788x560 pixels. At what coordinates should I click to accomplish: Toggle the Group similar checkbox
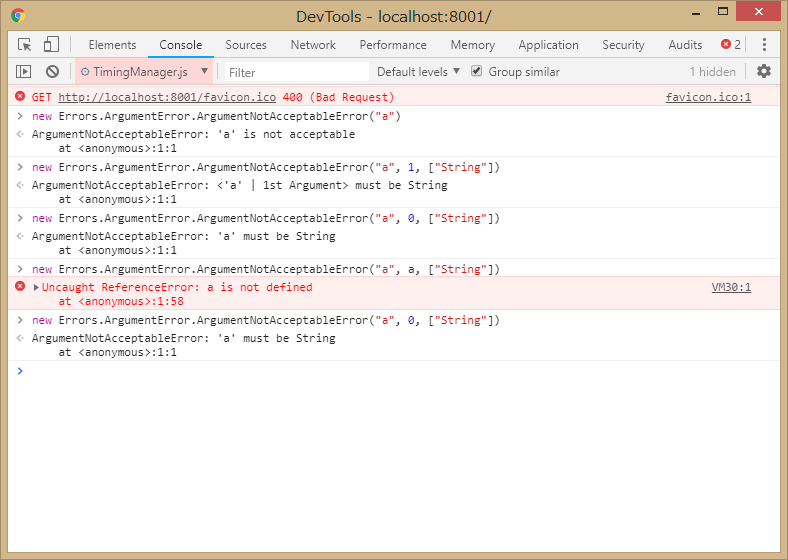pos(477,72)
